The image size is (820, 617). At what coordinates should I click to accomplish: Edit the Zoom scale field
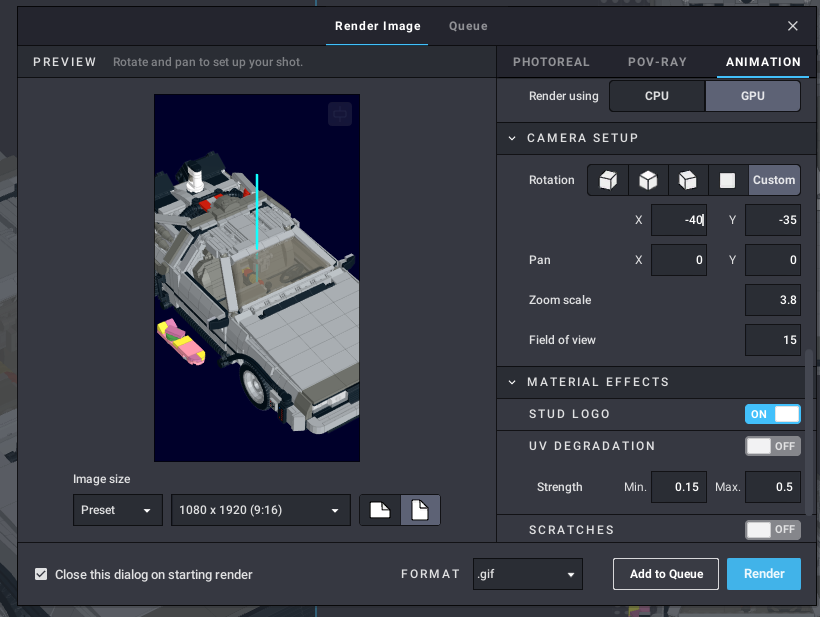click(773, 300)
